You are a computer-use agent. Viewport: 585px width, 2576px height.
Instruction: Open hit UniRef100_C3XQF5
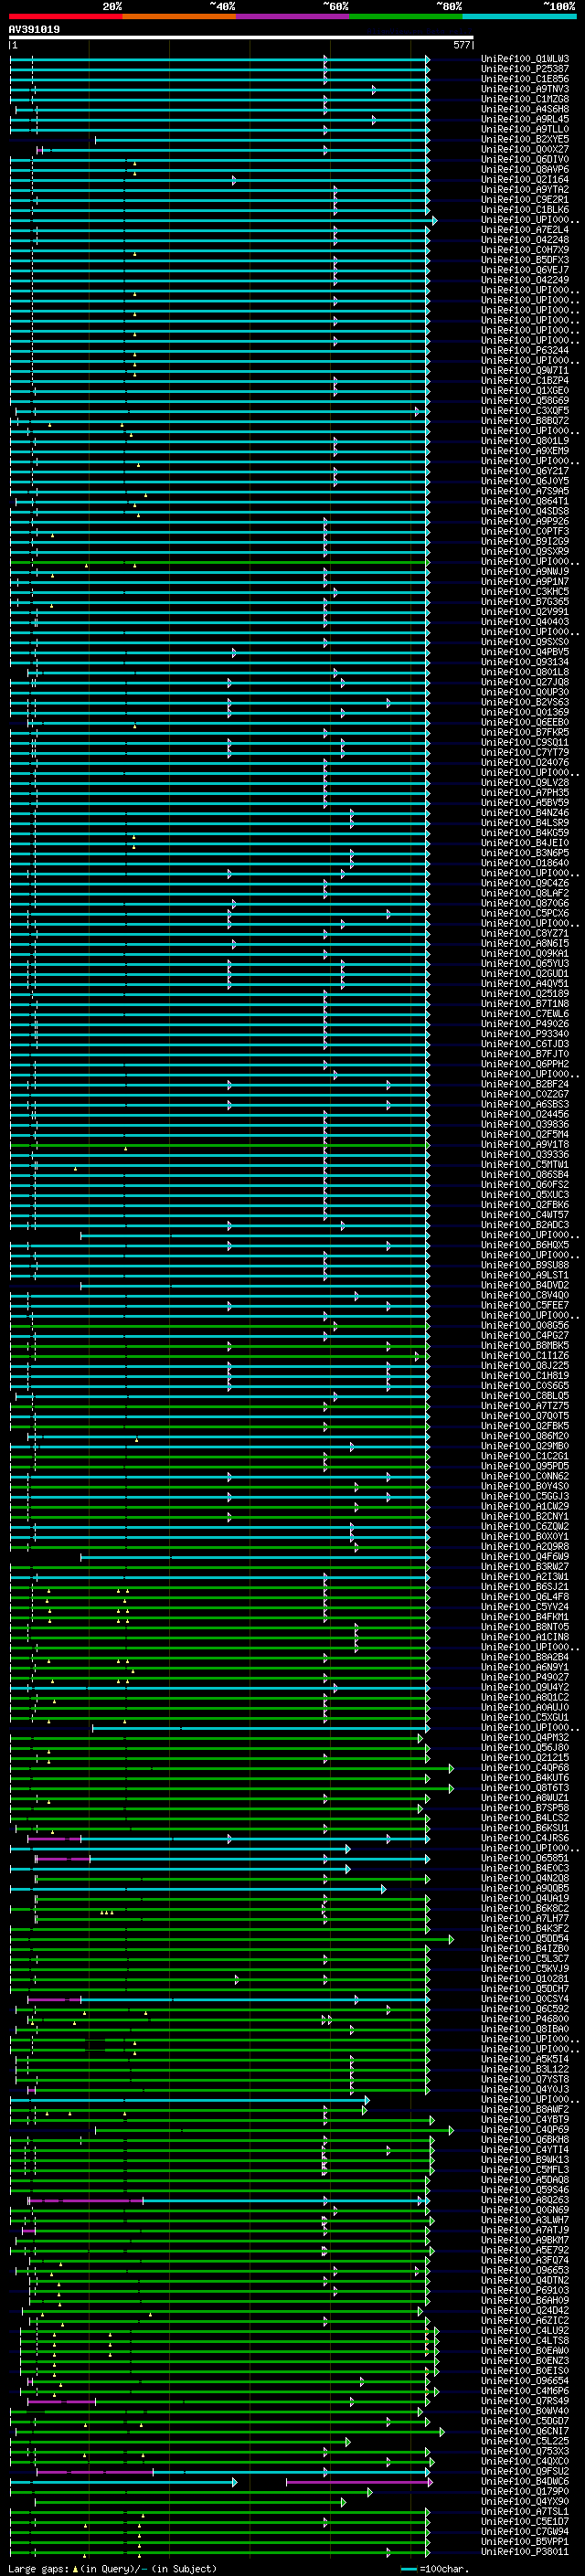click(x=525, y=410)
